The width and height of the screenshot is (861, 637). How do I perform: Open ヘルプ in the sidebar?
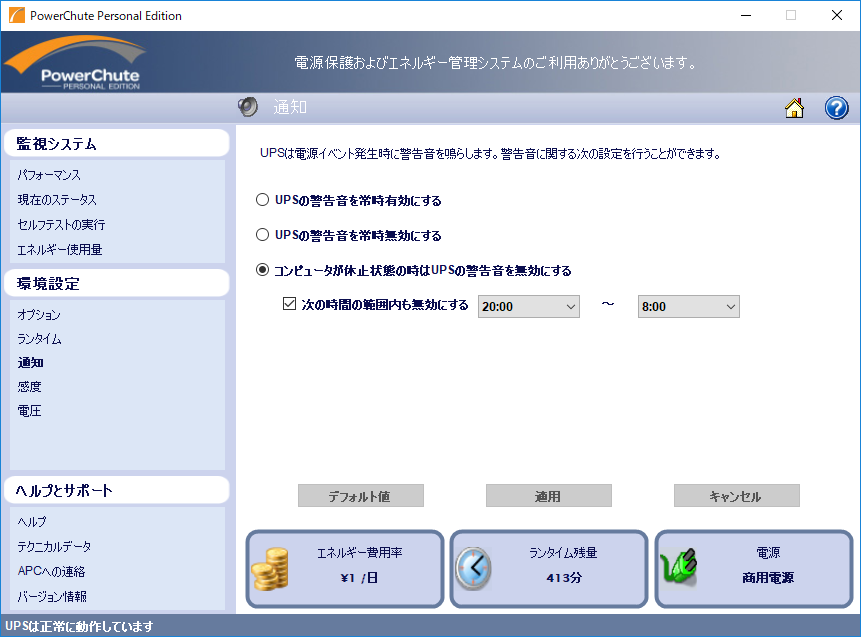(x=32, y=522)
